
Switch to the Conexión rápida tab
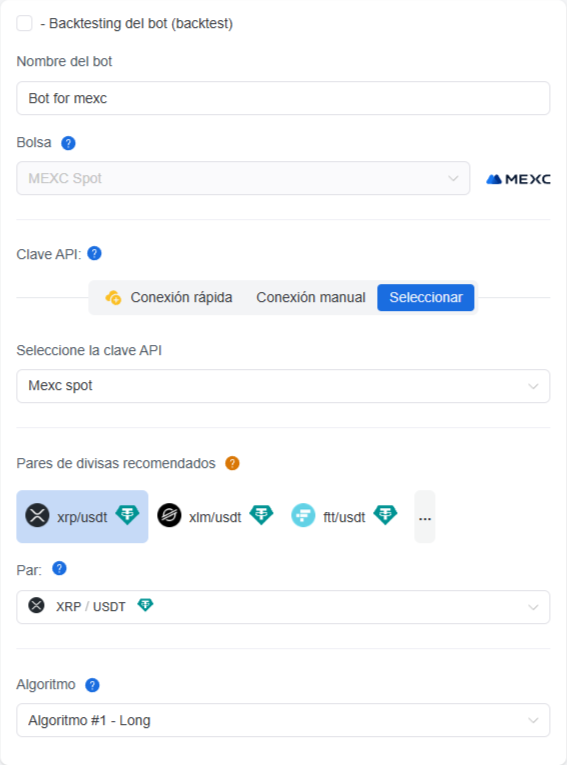pos(169,298)
